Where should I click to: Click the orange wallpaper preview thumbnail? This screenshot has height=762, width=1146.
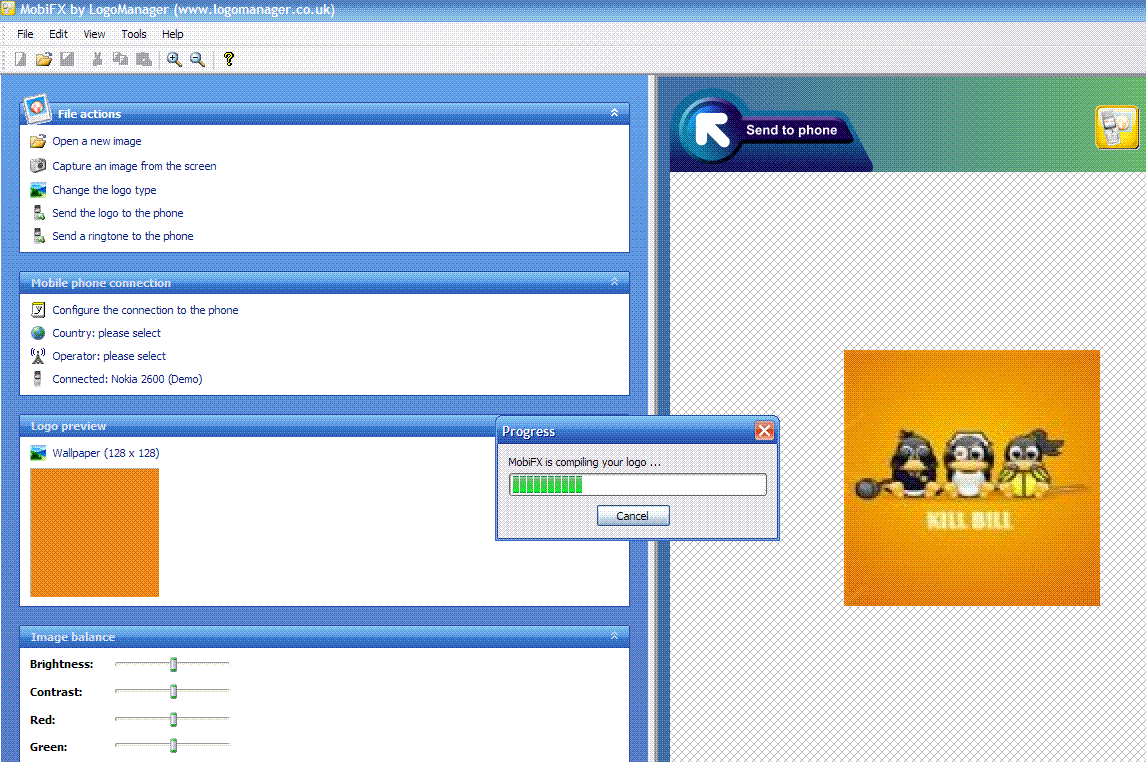click(x=94, y=533)
